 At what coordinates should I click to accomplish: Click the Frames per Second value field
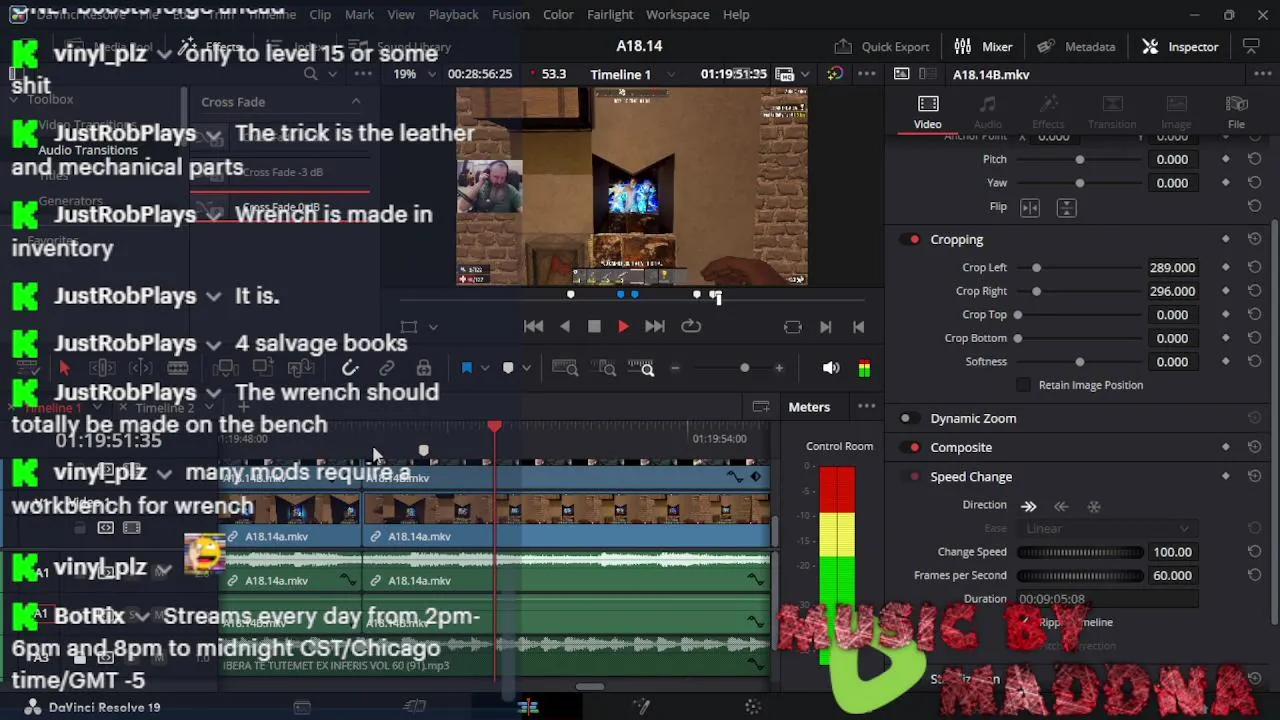(x=1172, y=576)
